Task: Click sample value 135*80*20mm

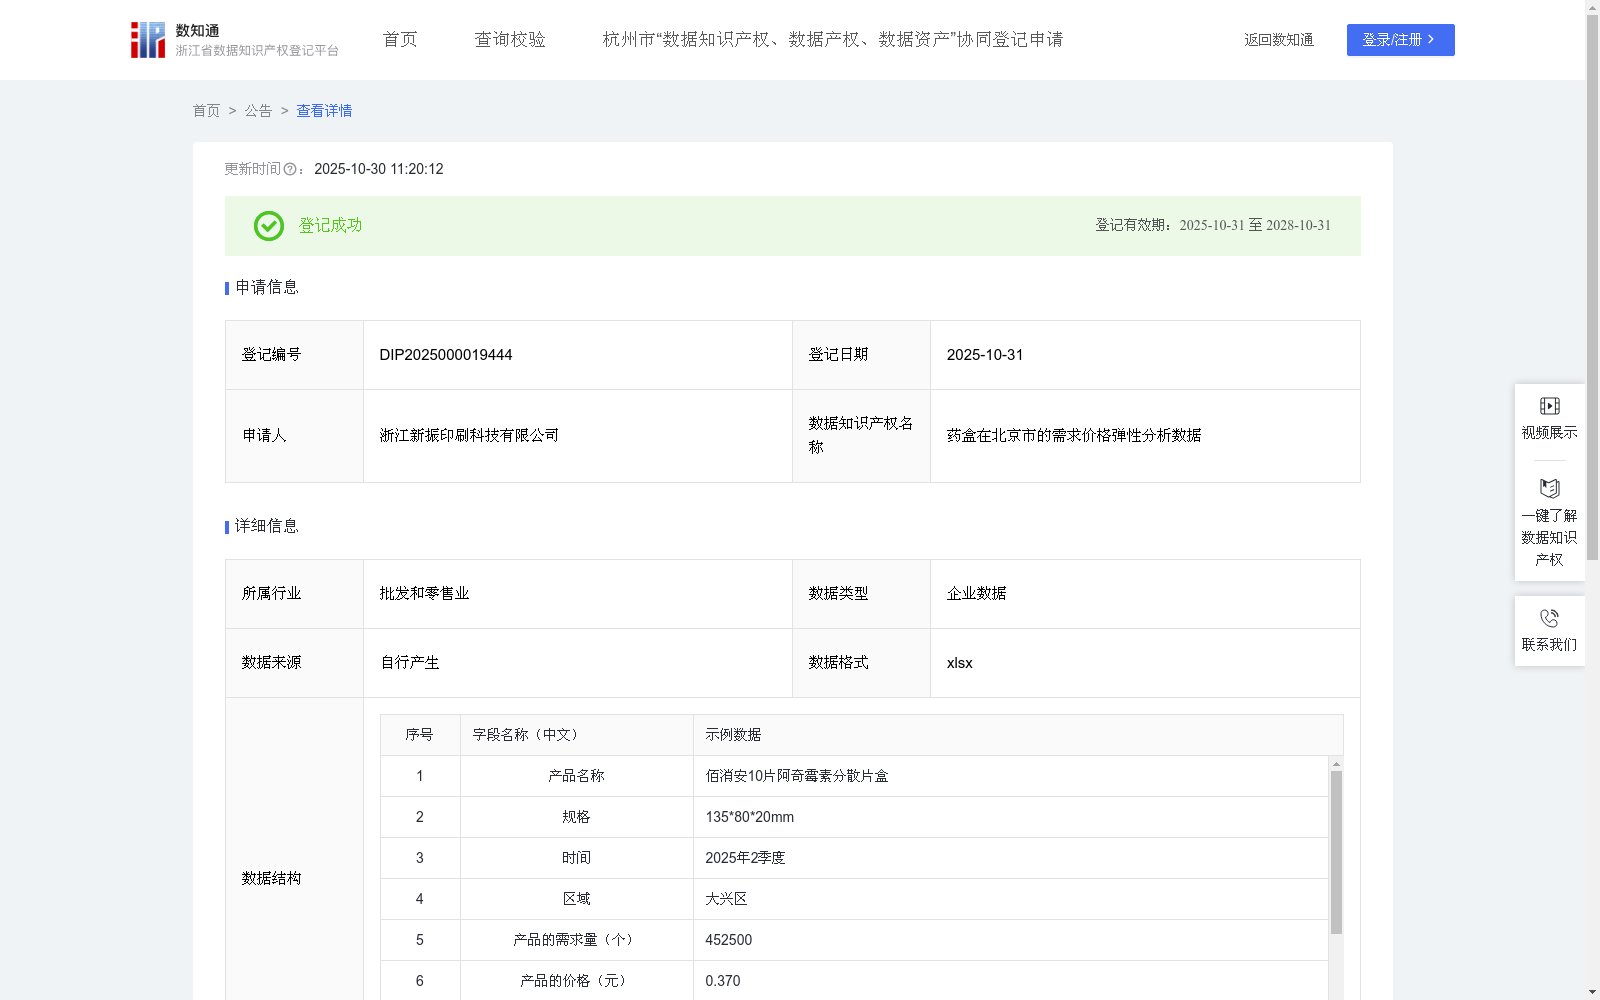Action: pyautogui.click(x=750, y=817)
